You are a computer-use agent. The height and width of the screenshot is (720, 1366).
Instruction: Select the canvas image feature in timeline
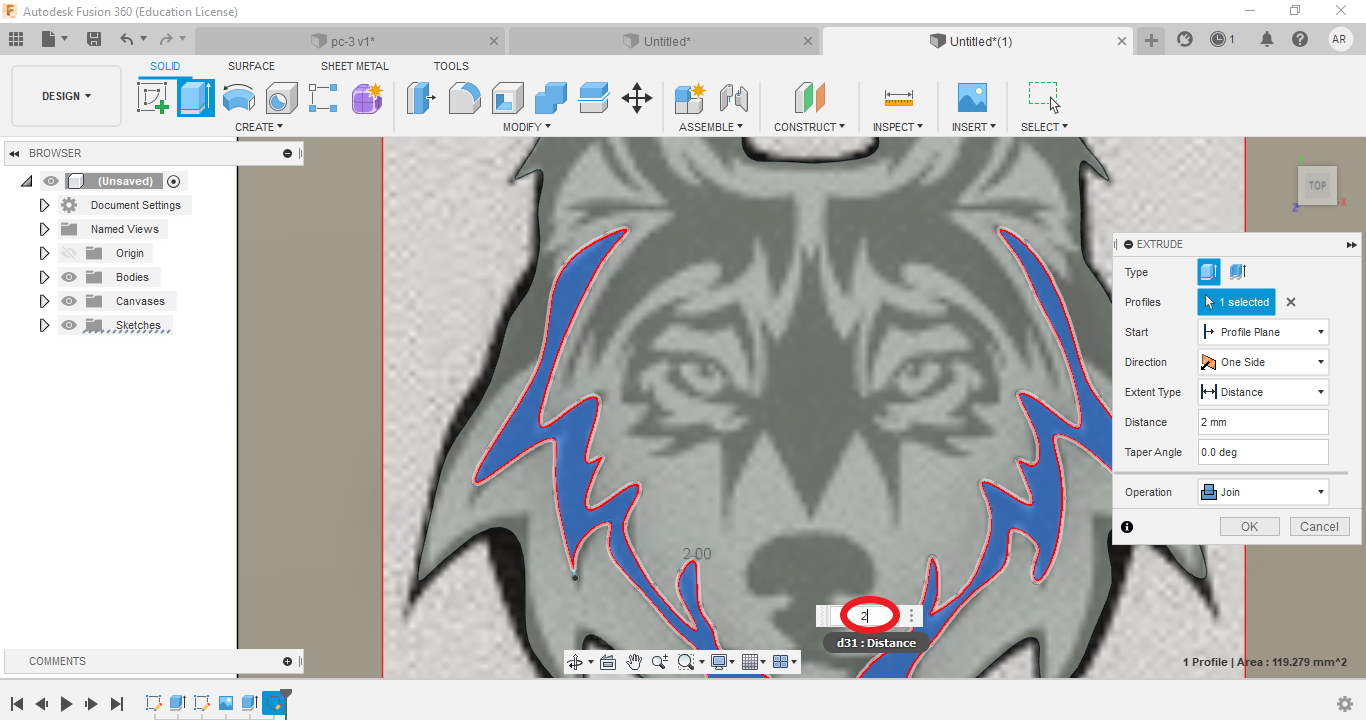(x=226, y=703)
